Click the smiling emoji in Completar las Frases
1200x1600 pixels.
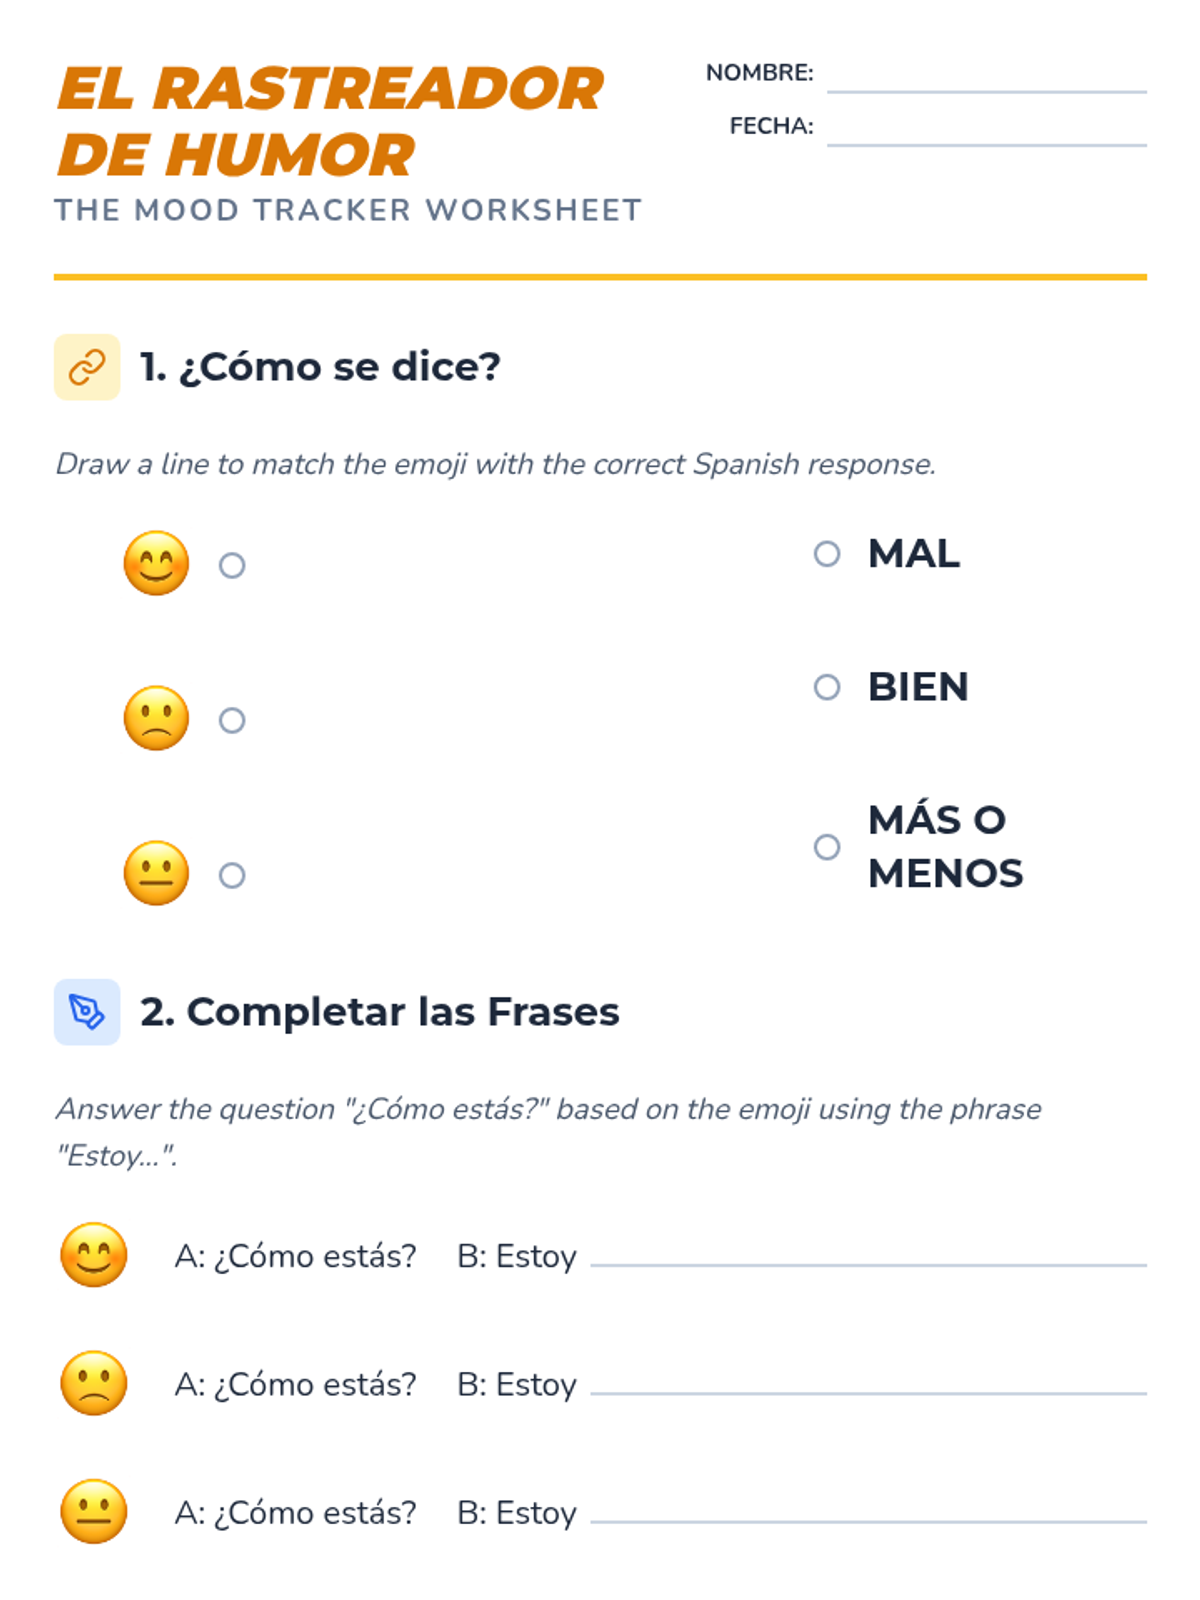(x=94, y=1254)
